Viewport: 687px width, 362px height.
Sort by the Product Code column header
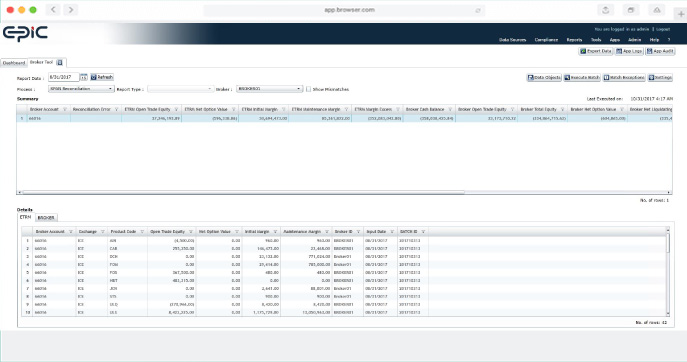(123, 231)
